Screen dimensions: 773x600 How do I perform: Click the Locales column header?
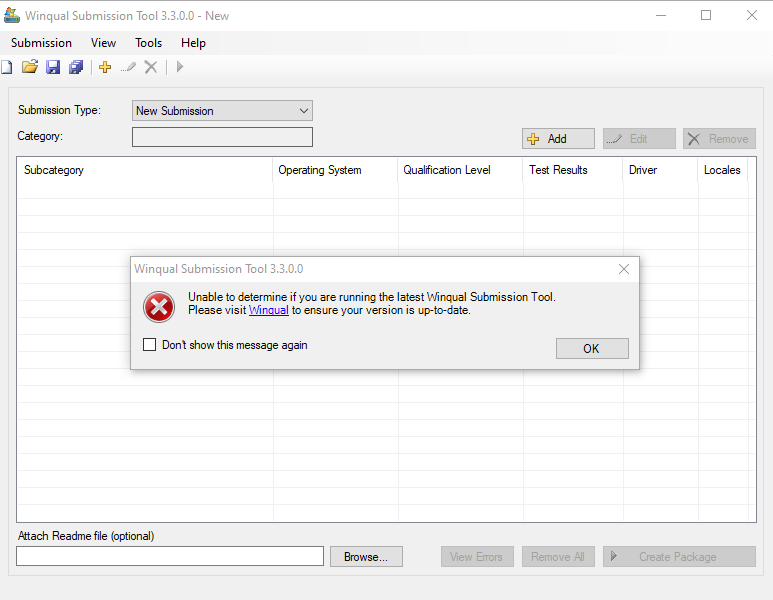(723, 170)
